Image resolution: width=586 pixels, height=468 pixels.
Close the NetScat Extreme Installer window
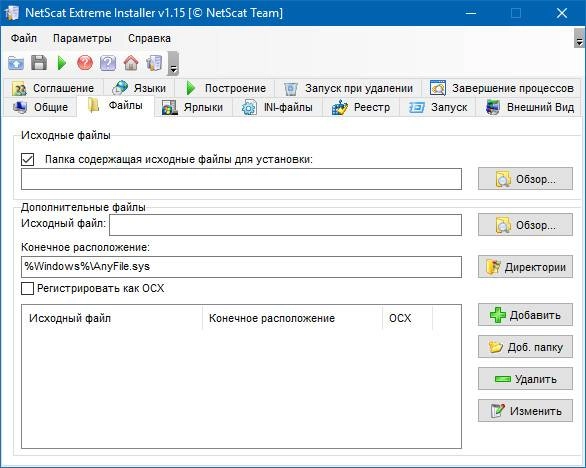click(x=562, y=13)
